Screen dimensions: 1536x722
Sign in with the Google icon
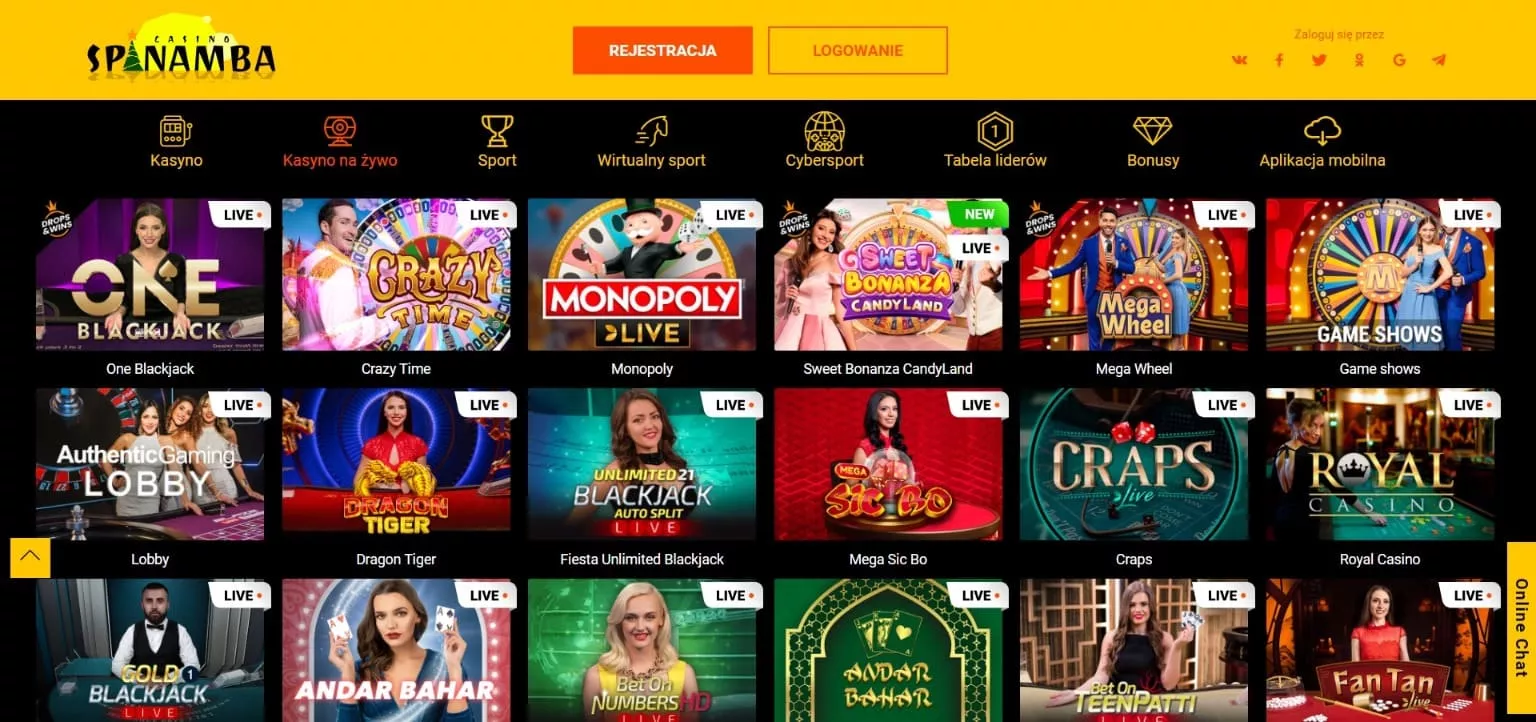click(x=1399, y=60)
